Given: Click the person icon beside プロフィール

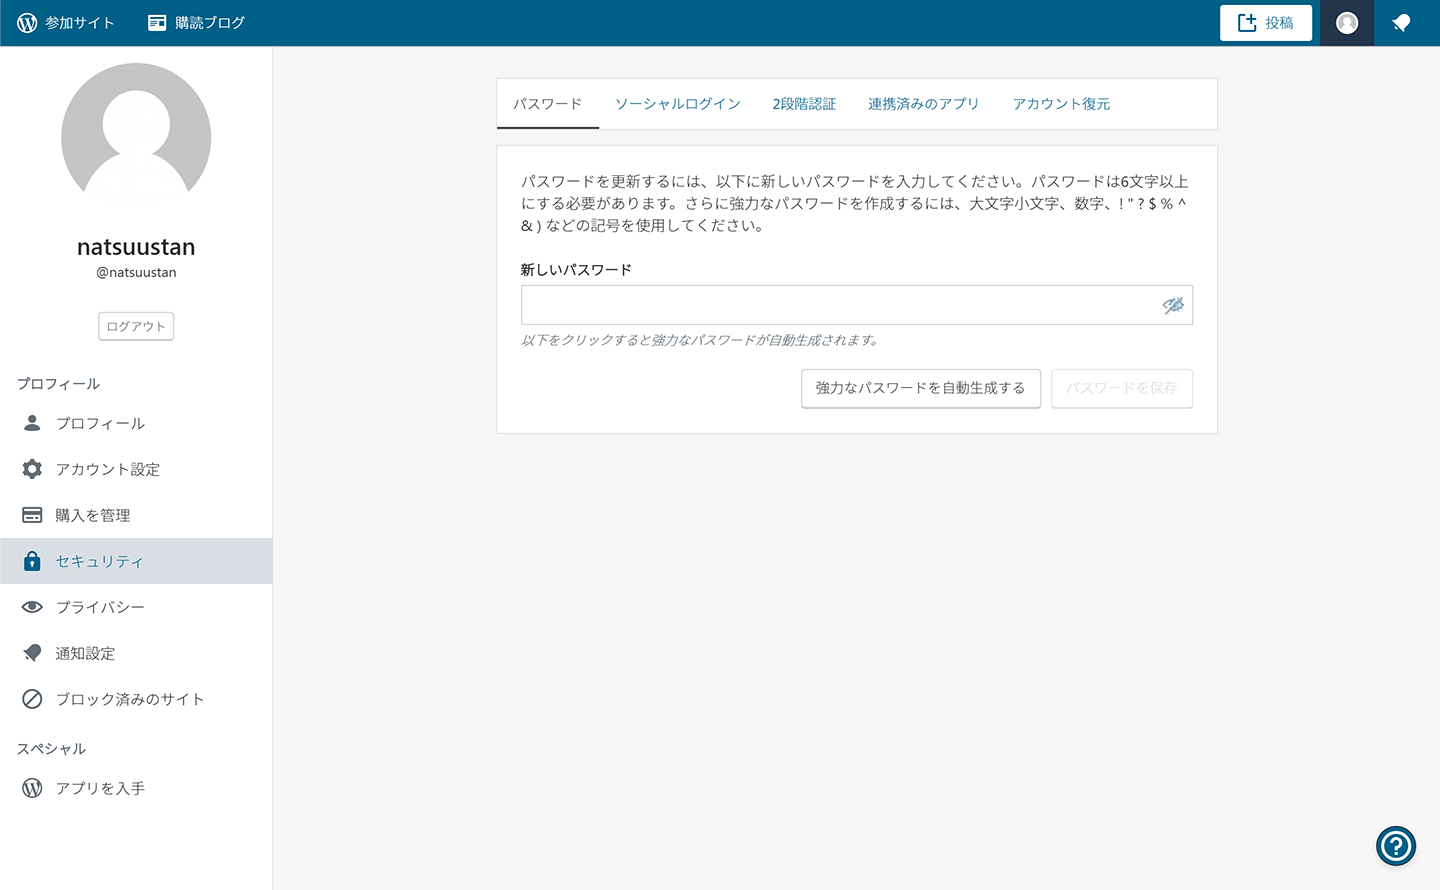Looking at the screenshot, I should (32, 423).
